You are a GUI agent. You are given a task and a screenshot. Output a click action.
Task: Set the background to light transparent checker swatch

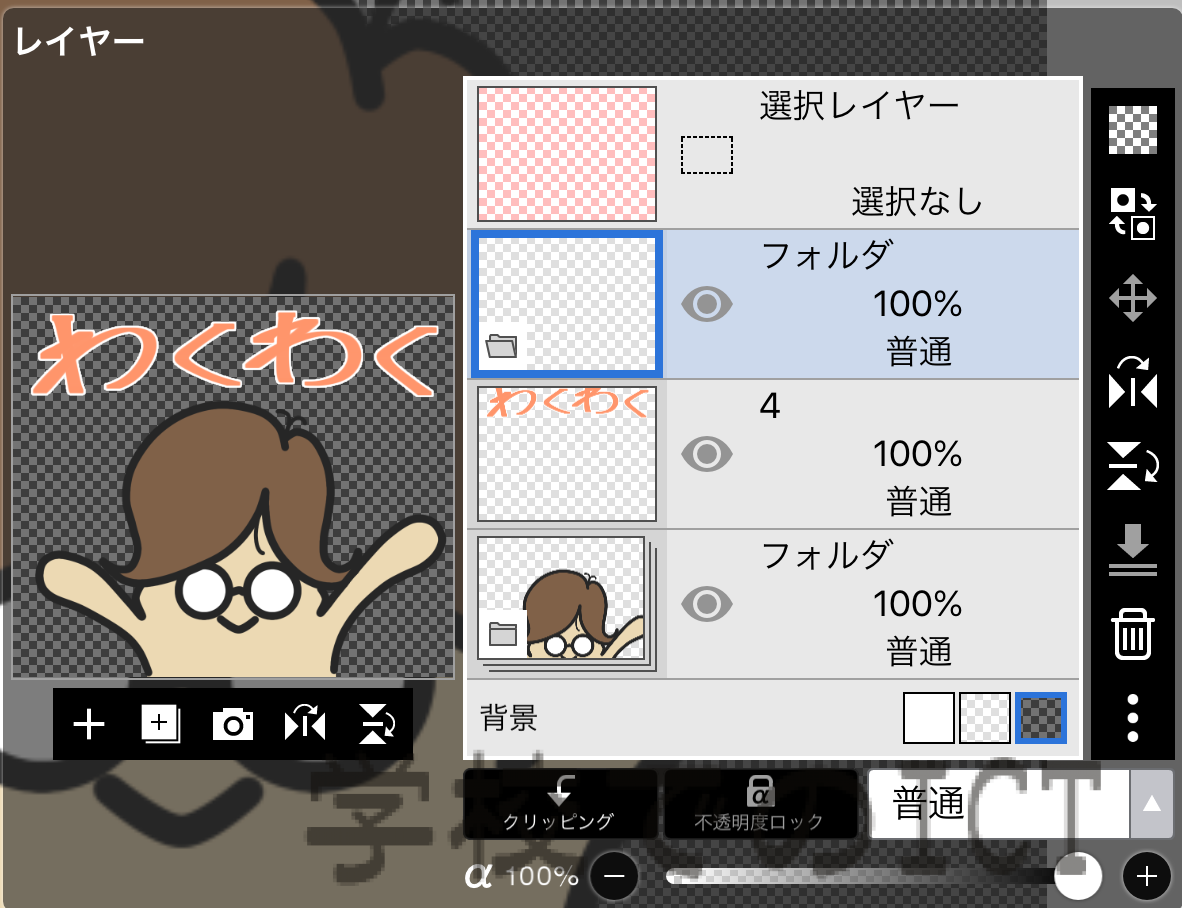pos(984,718)
